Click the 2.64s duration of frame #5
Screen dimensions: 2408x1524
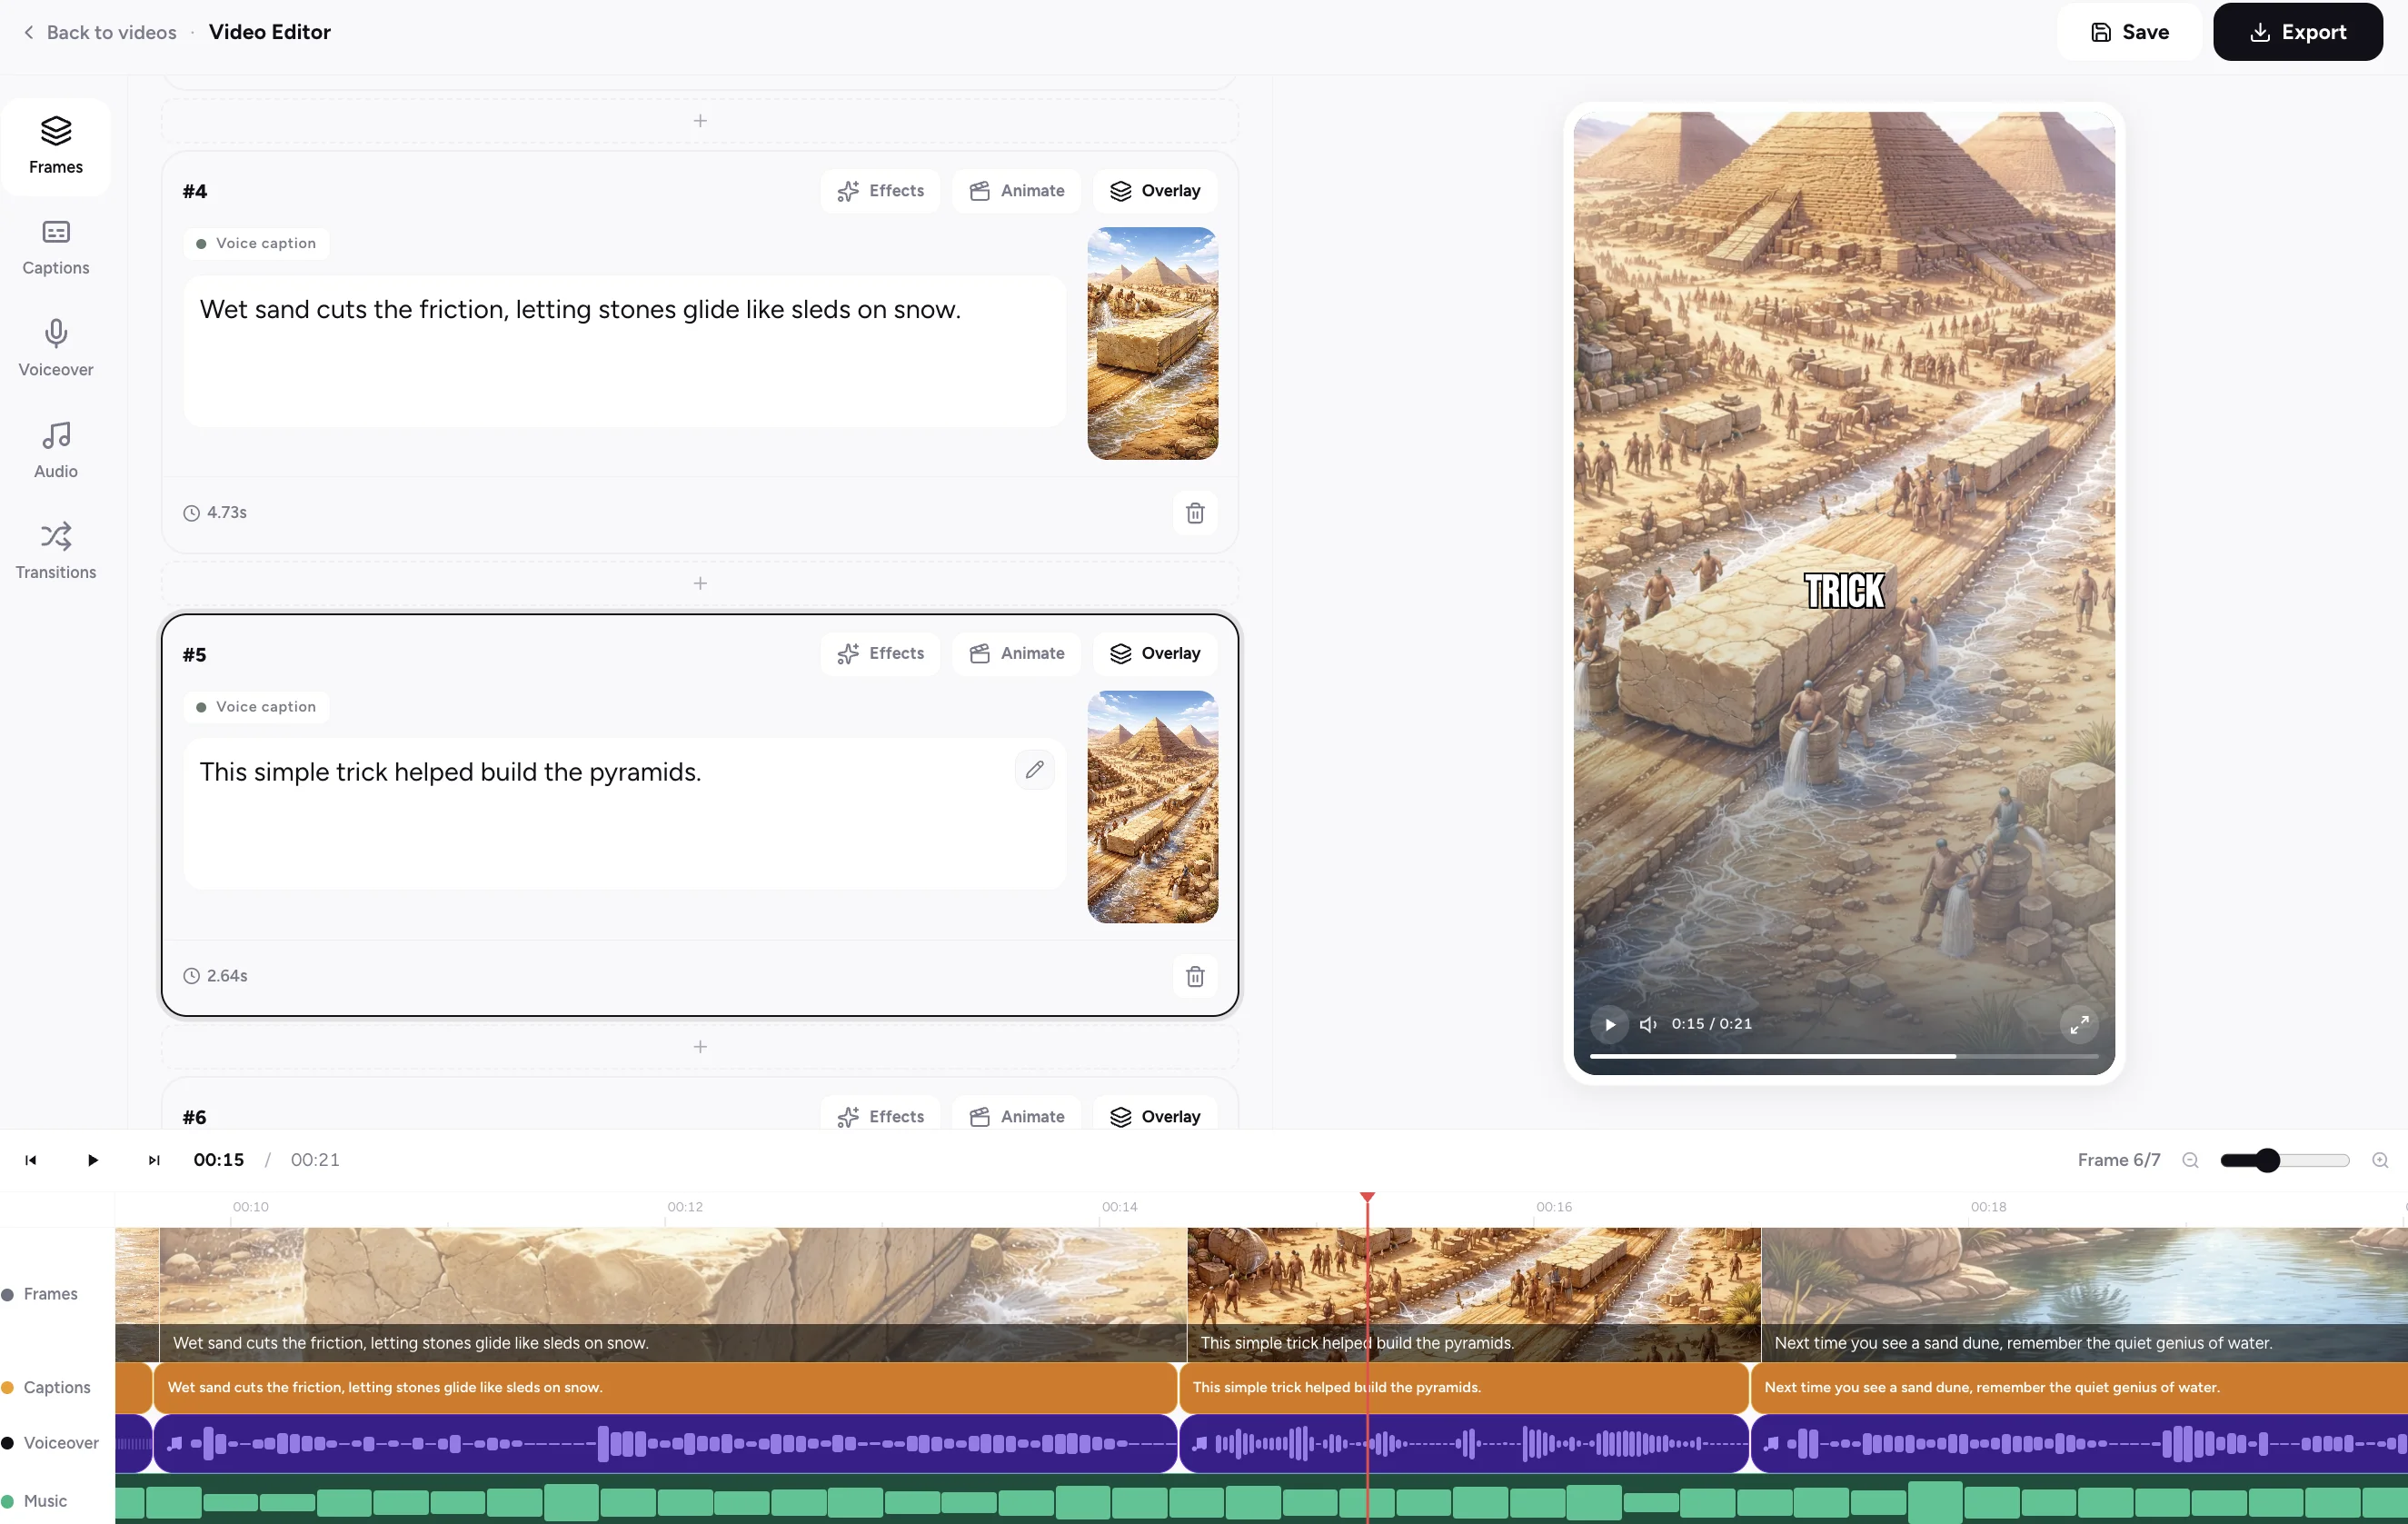tap(215, 976)
